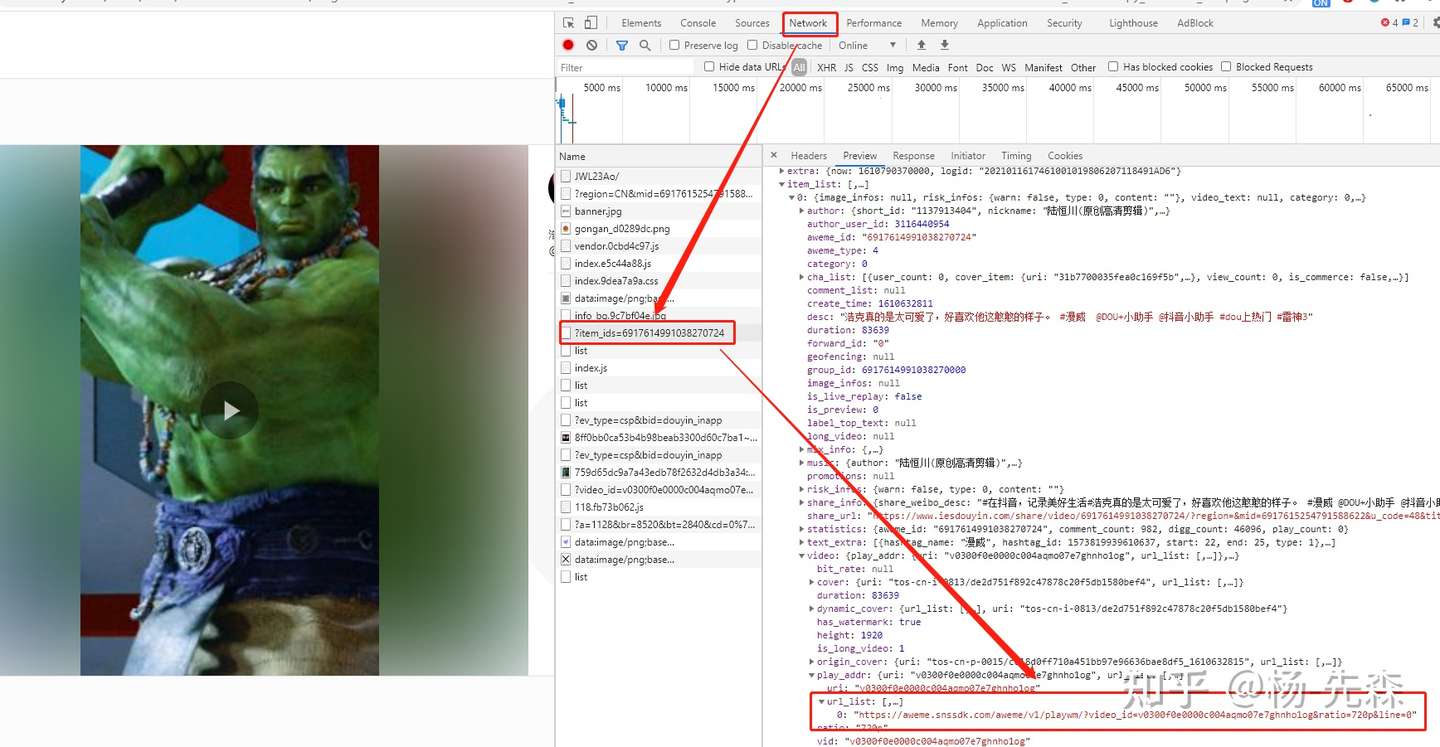Check the Blocked Requests option
The width and height of the screenshot is (1440, 747).
point(1226,67)
